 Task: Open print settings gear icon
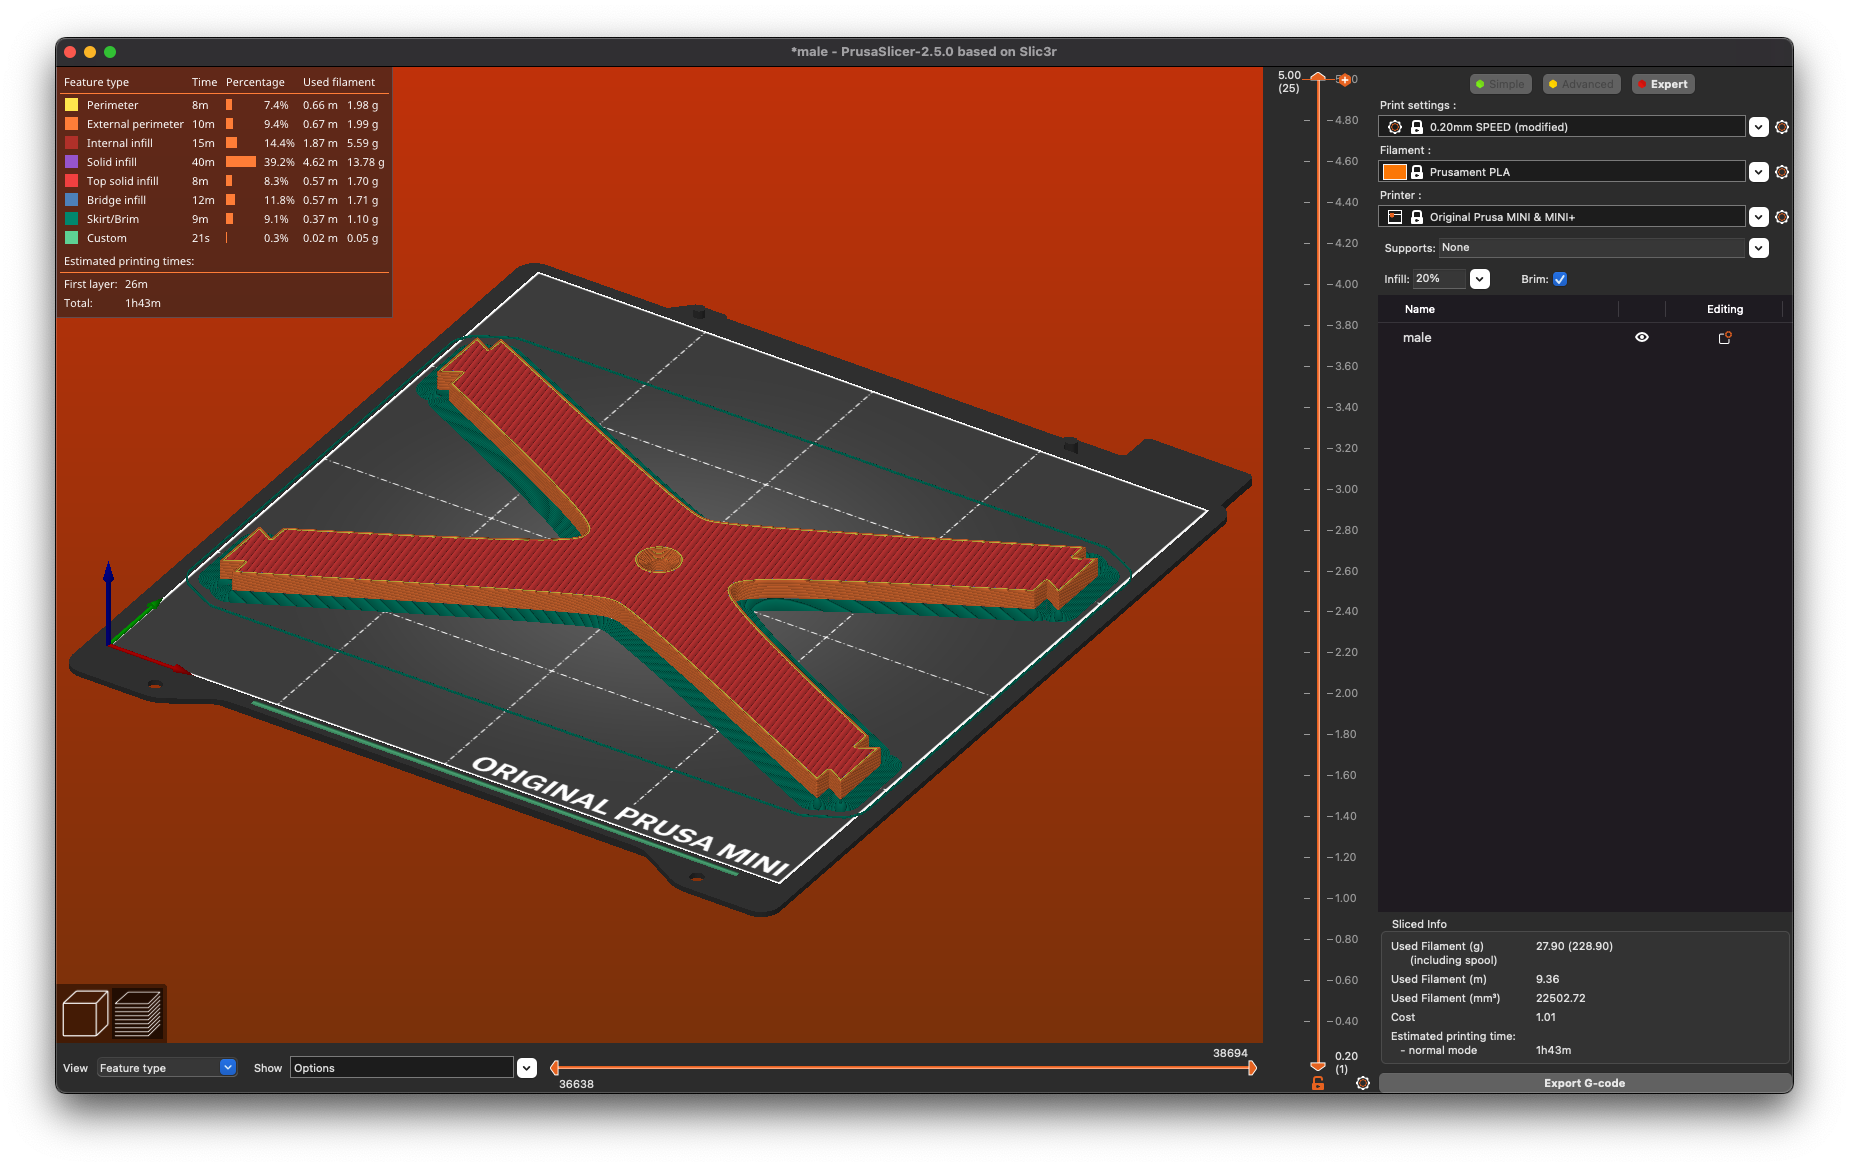click(x=1782, y=127)
